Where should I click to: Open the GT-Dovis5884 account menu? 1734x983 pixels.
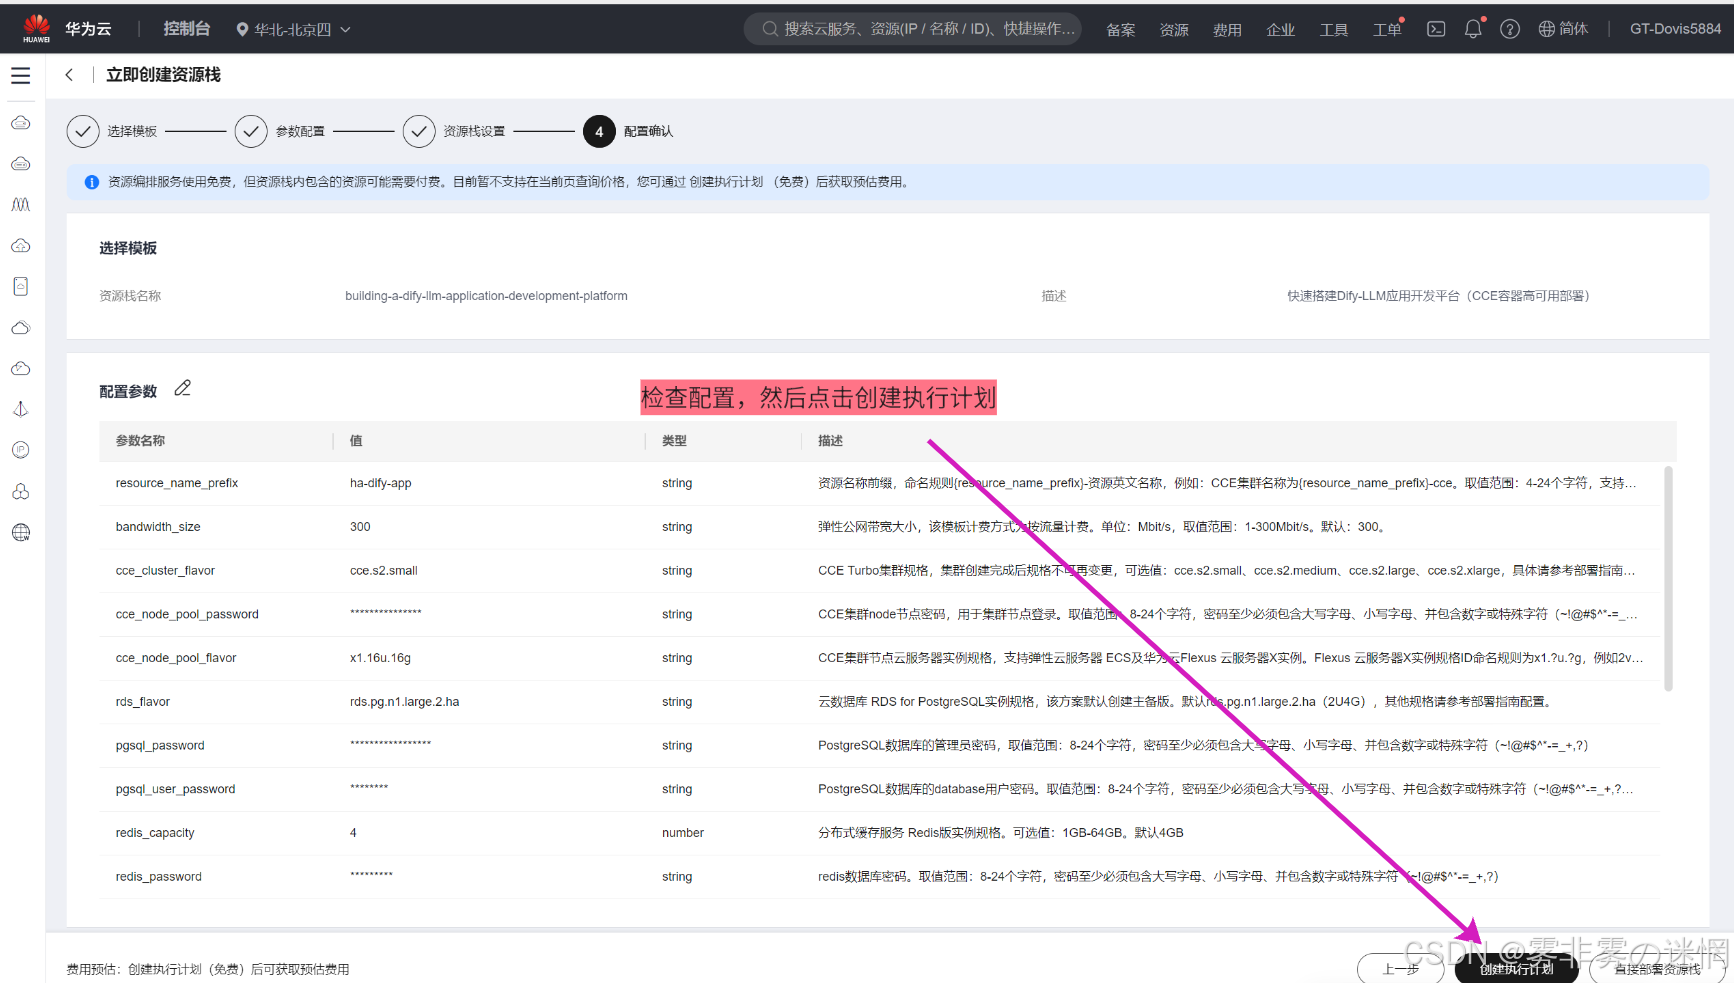coord(1675,29)
